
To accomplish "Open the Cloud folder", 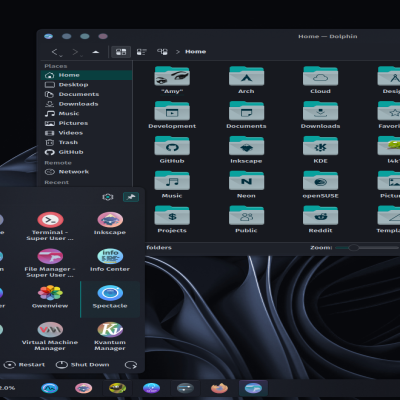I will (320, 80).
